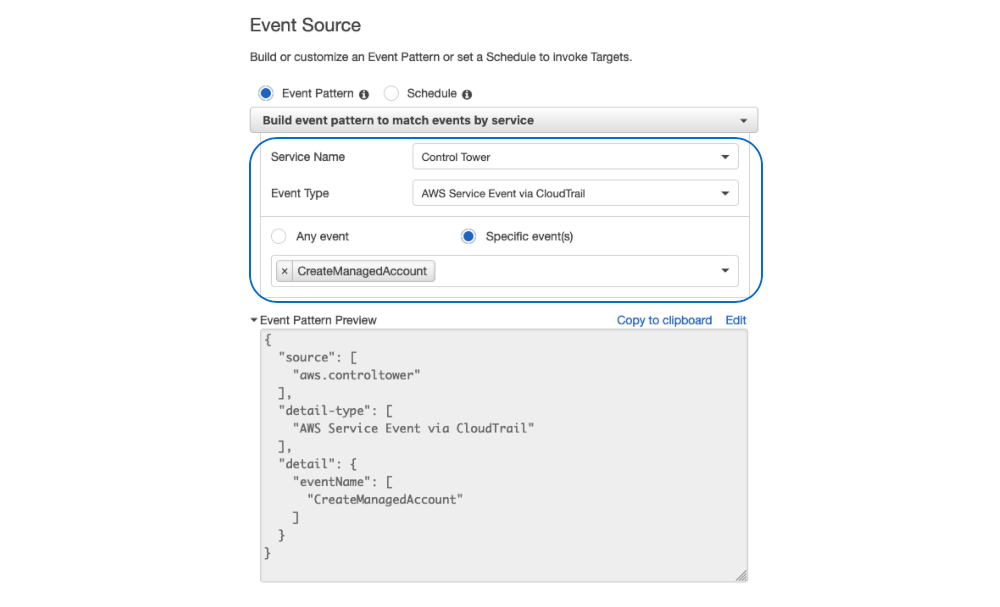Remove CreateManagedAccount using its x icon
1000x607 pixels.
284,270
